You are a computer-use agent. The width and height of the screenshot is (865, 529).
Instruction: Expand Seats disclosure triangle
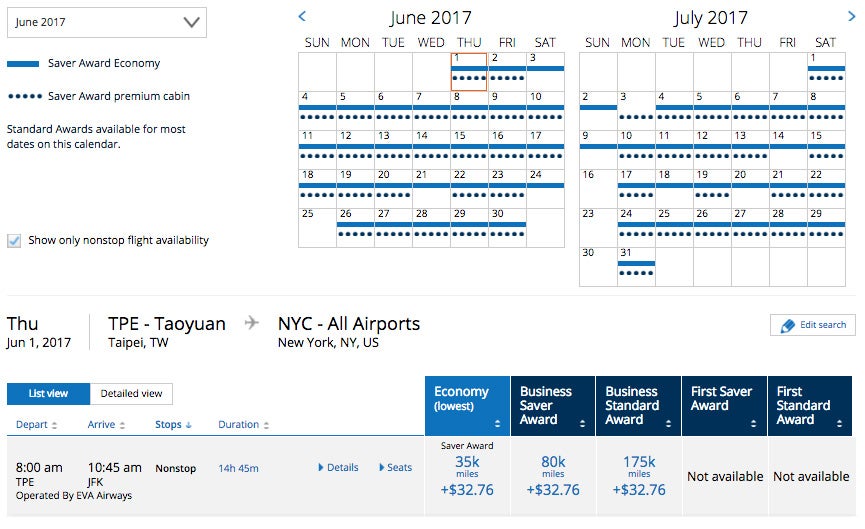click(381, 468)
